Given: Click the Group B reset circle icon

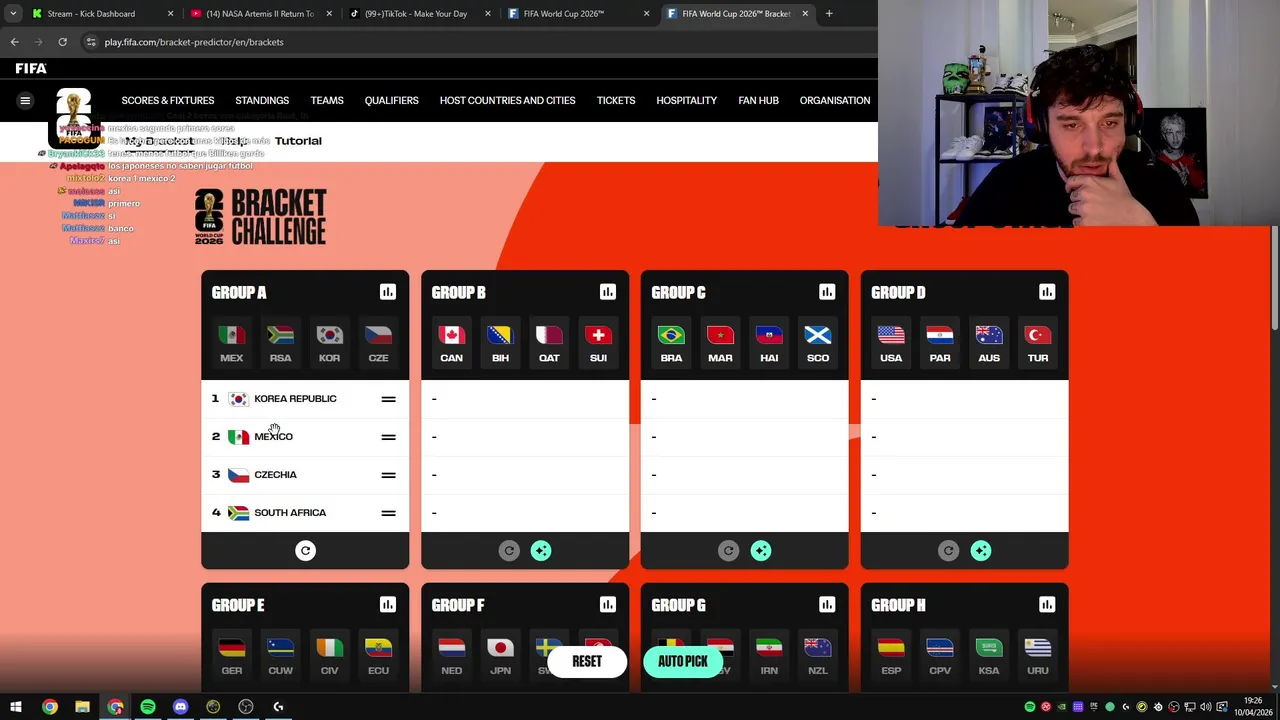Looking at the screenshot, I should point(509,551).
